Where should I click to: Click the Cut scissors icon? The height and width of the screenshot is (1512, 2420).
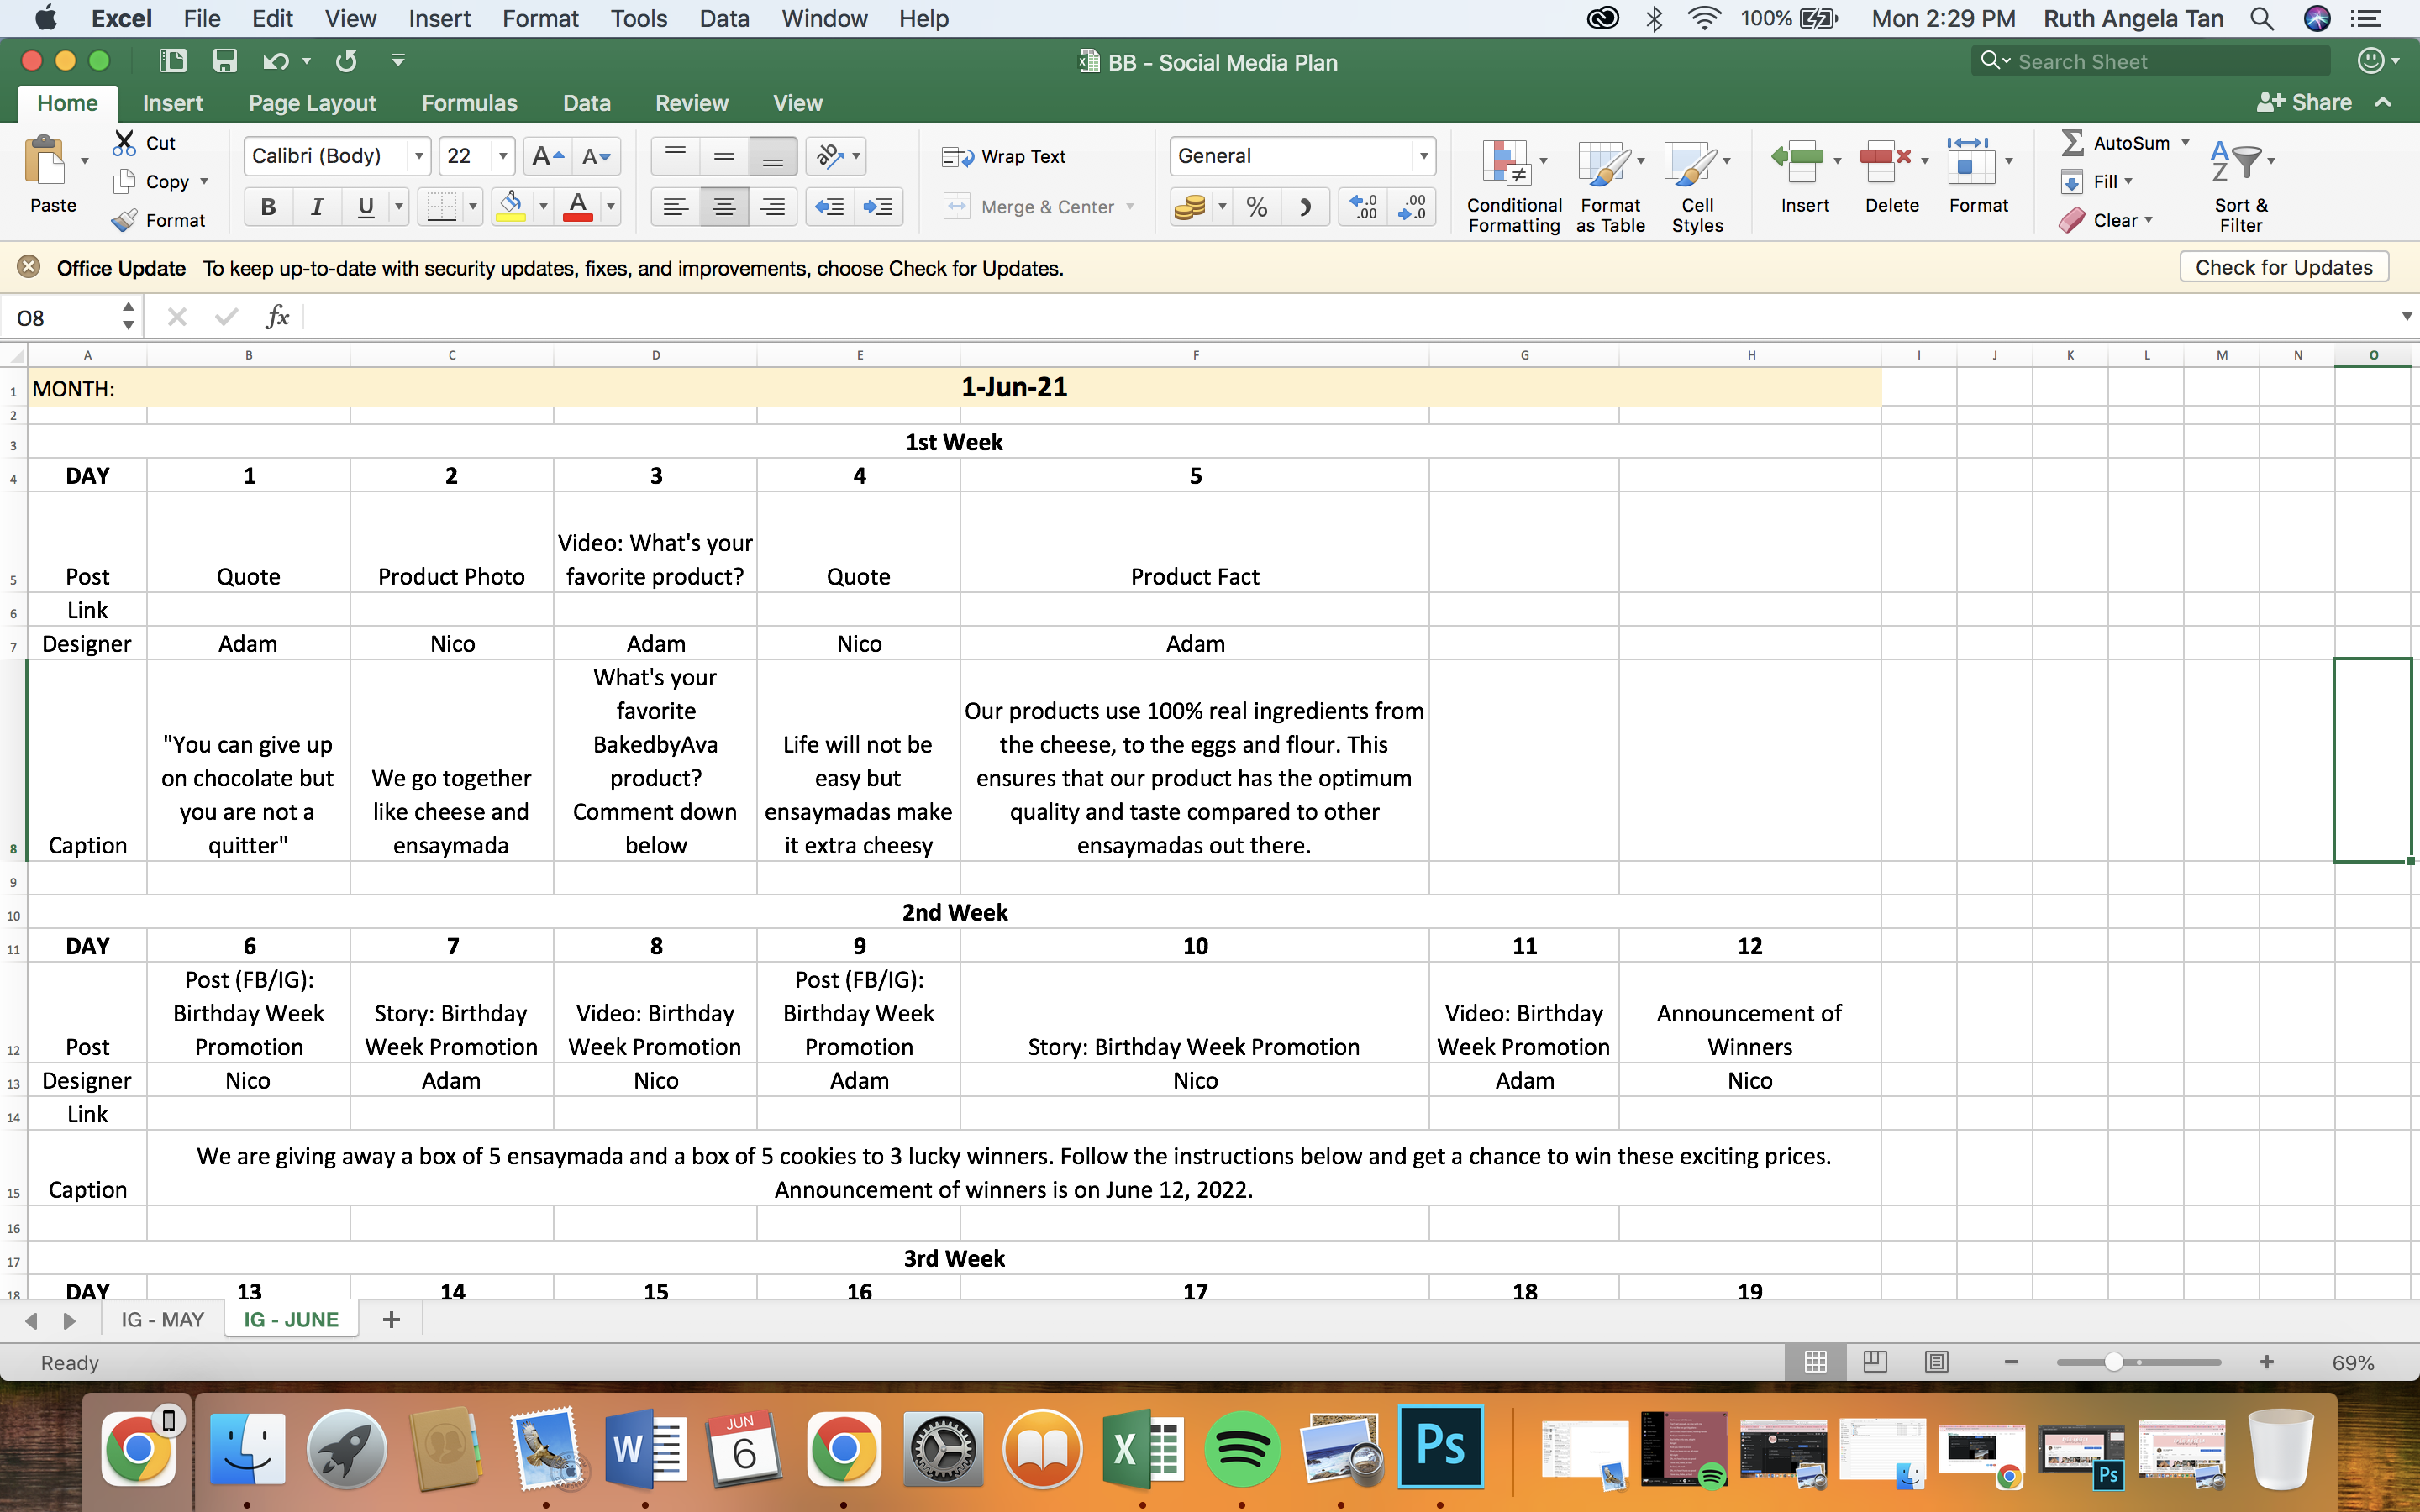point(124,143)
